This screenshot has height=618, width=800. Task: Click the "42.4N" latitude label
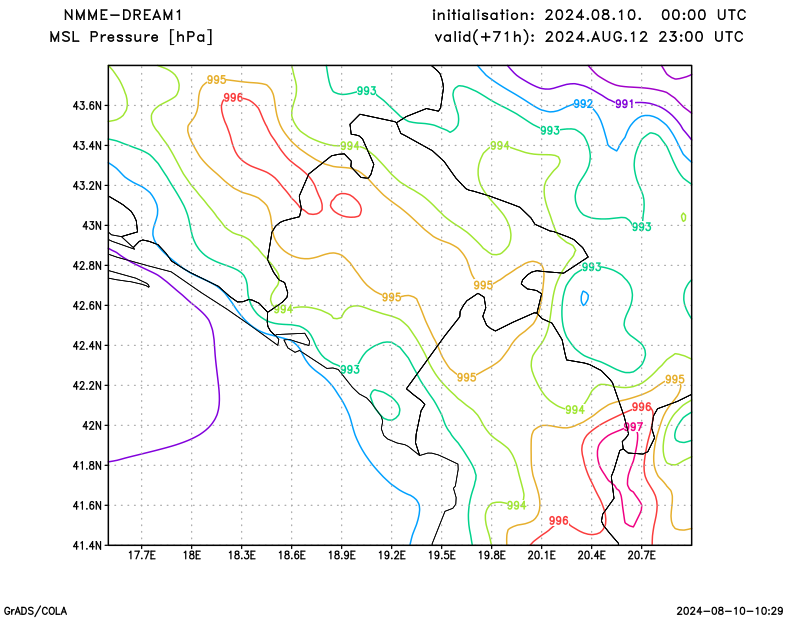click(x=87, y=345)
